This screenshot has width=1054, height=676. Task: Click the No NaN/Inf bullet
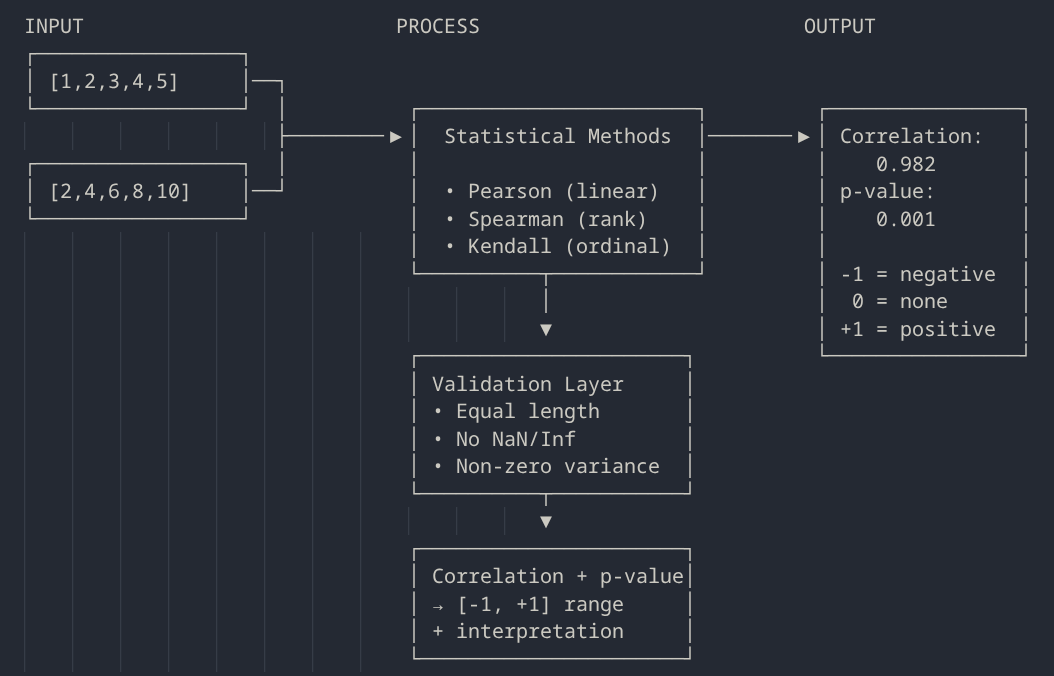pos(504,439)
